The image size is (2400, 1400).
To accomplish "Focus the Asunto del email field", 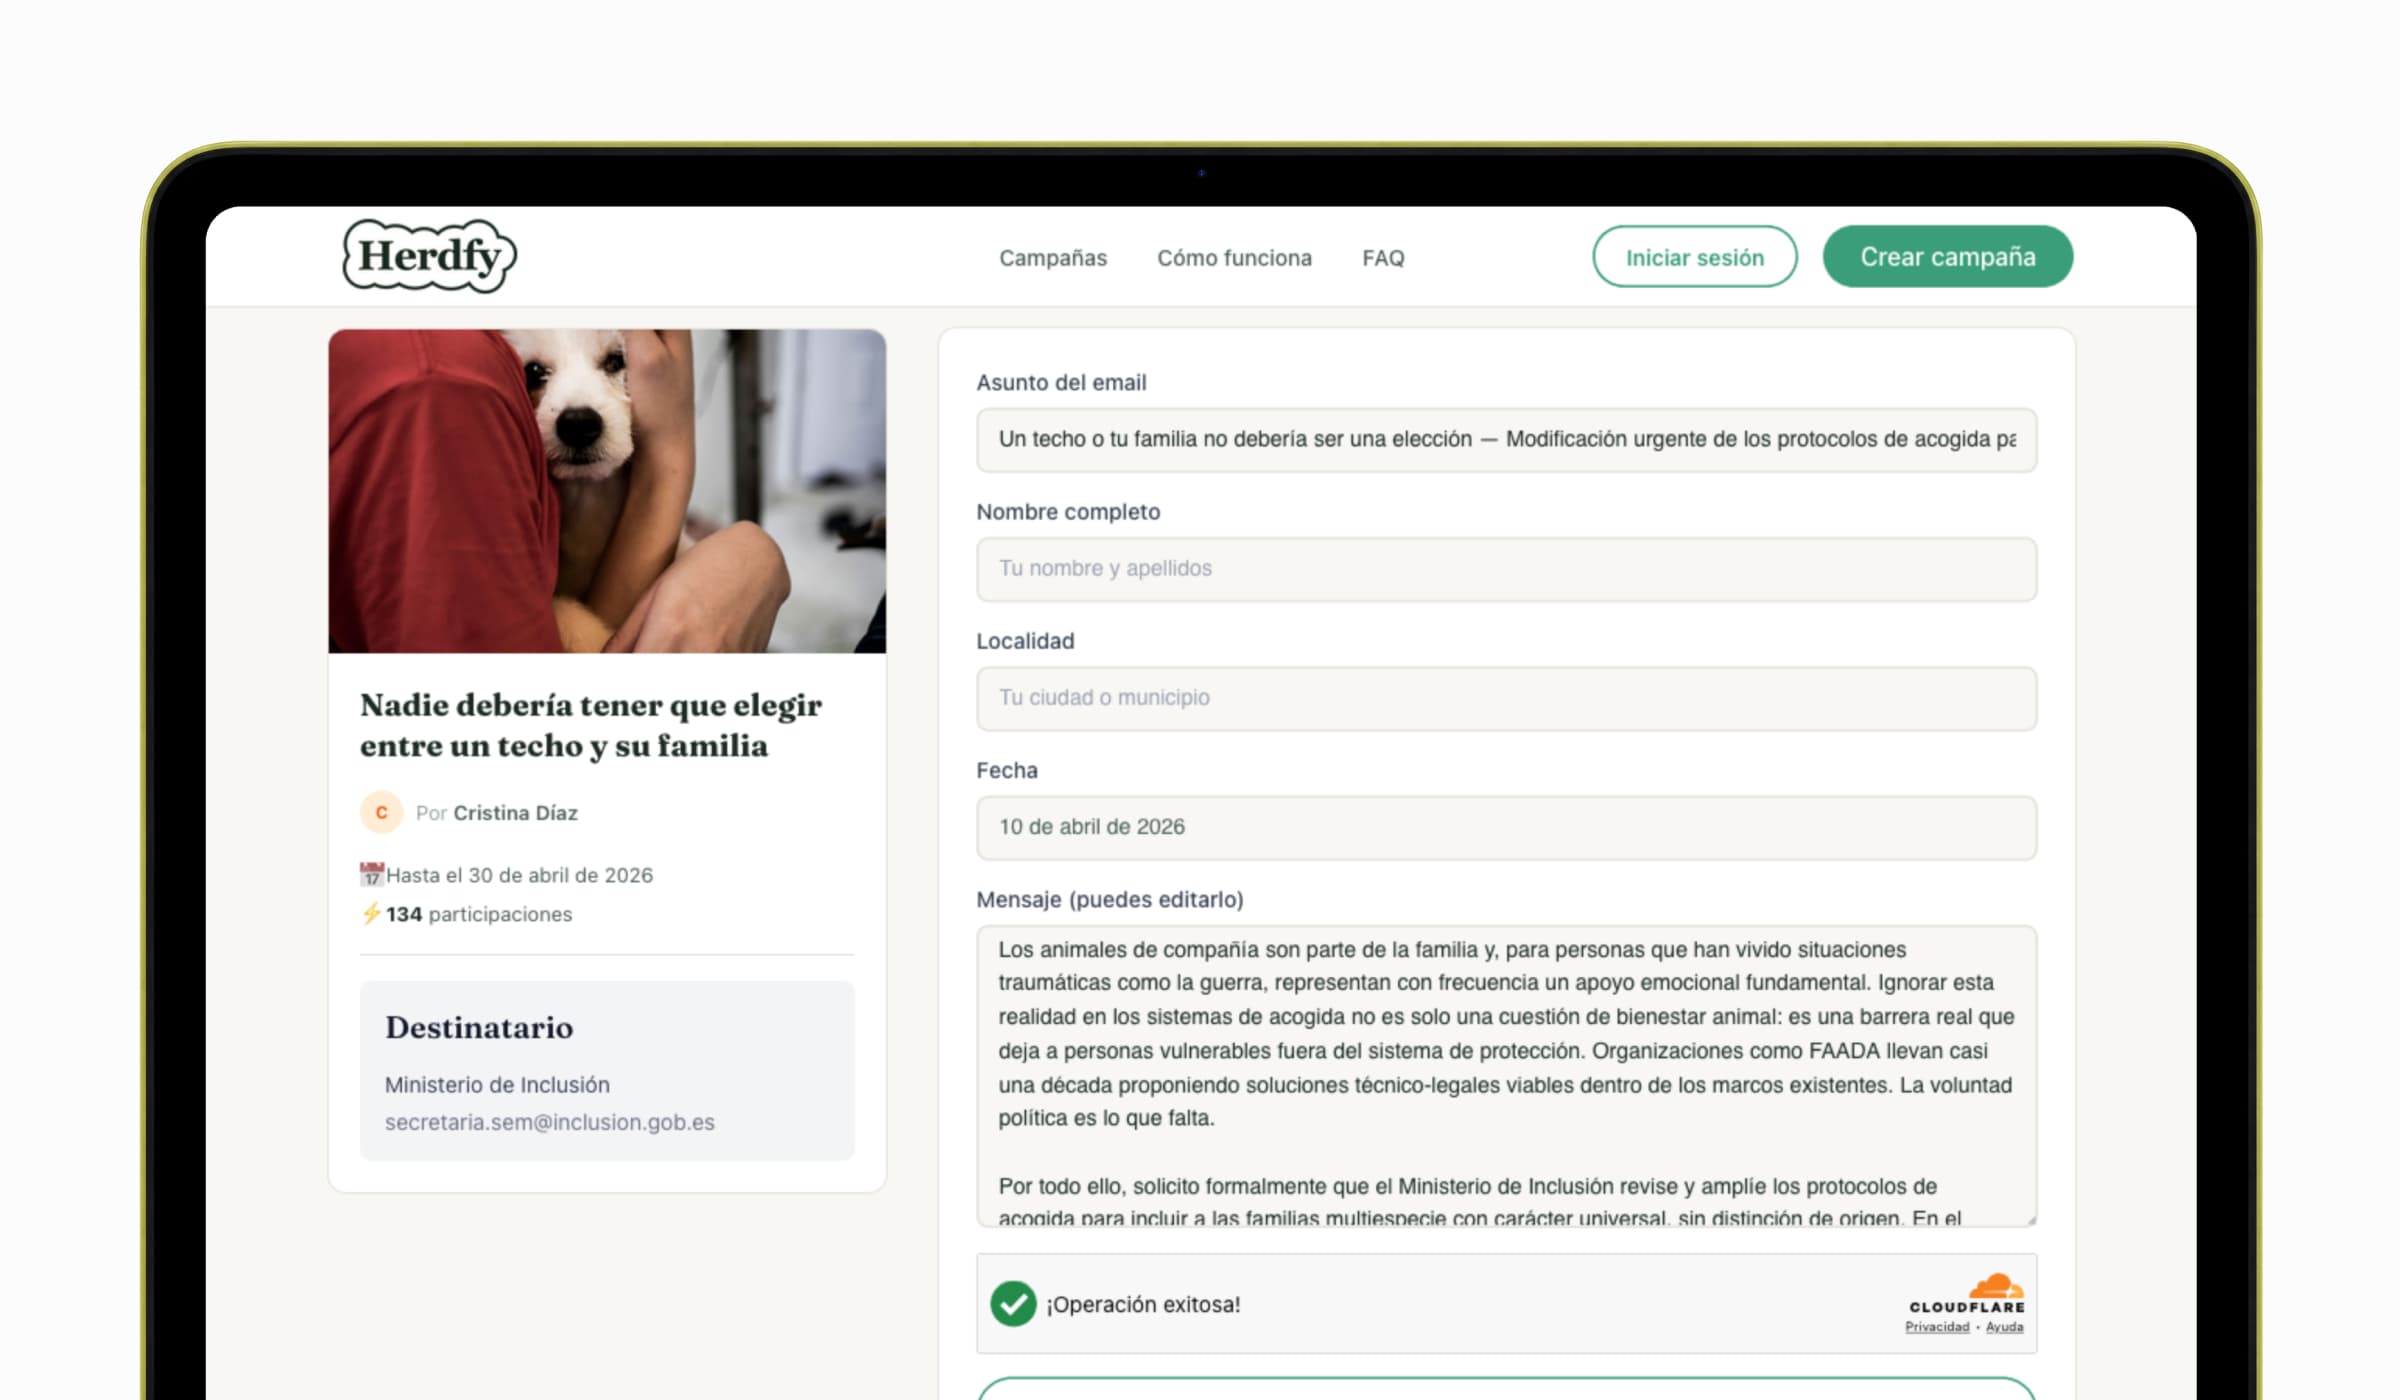I will [1505, 440].
